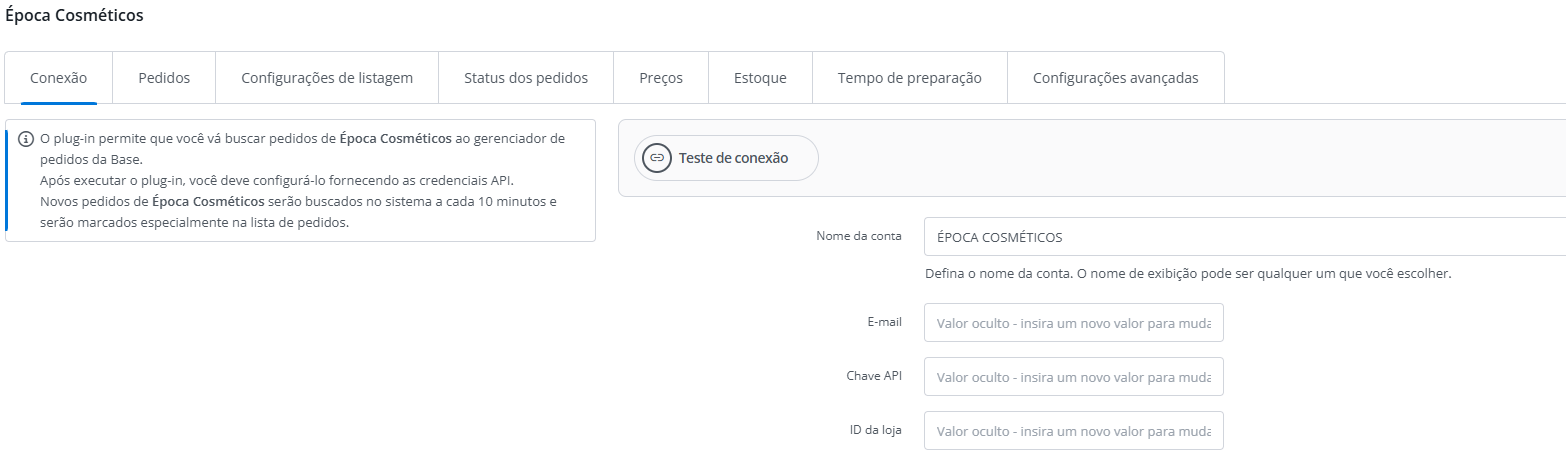Go to Configurações de listagem tab
The image size is (1566, 458).
[327, 78]
